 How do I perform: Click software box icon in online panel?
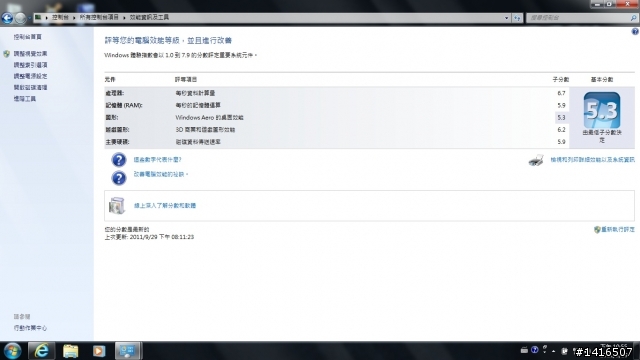(117, 205)
